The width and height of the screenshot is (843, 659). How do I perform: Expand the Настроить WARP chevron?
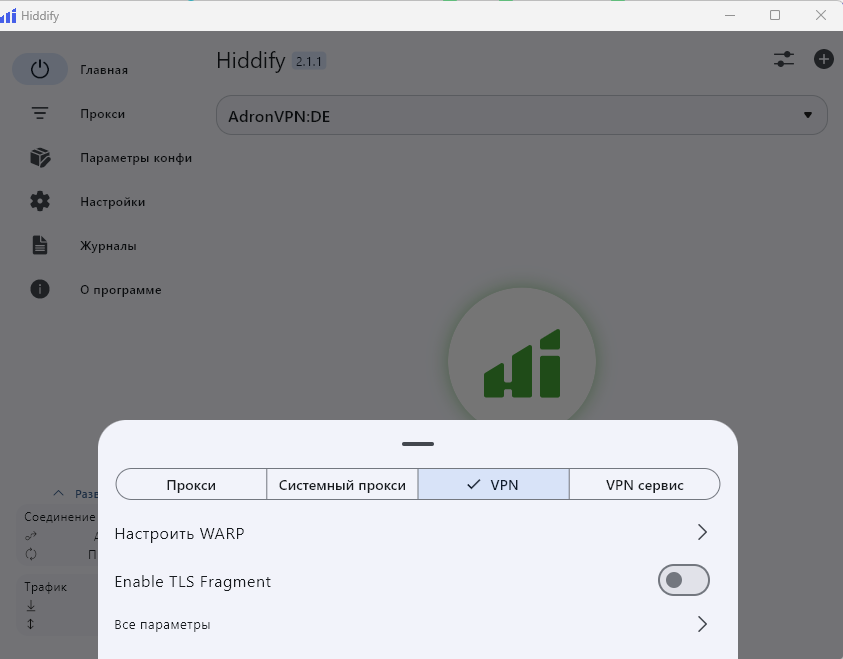click(702, 533)
